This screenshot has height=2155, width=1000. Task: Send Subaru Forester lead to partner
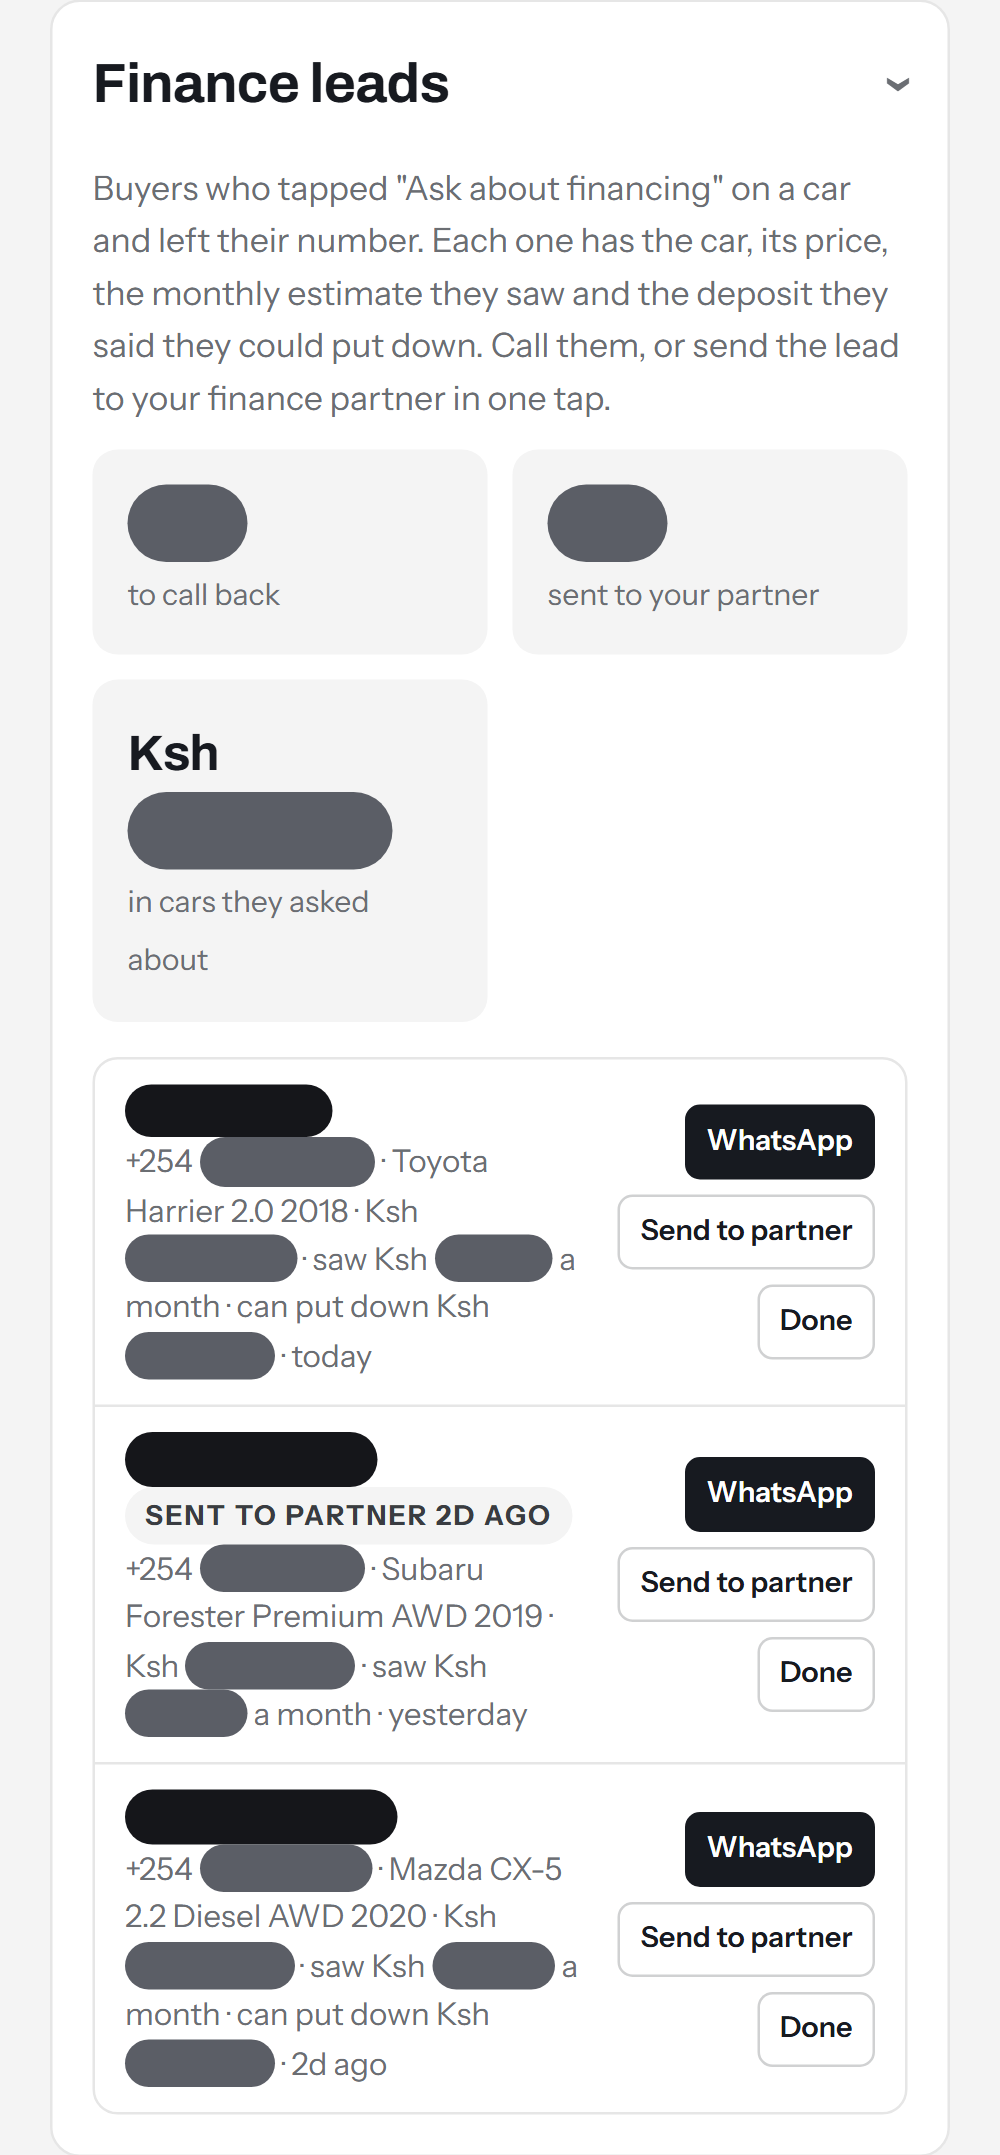746,1583
